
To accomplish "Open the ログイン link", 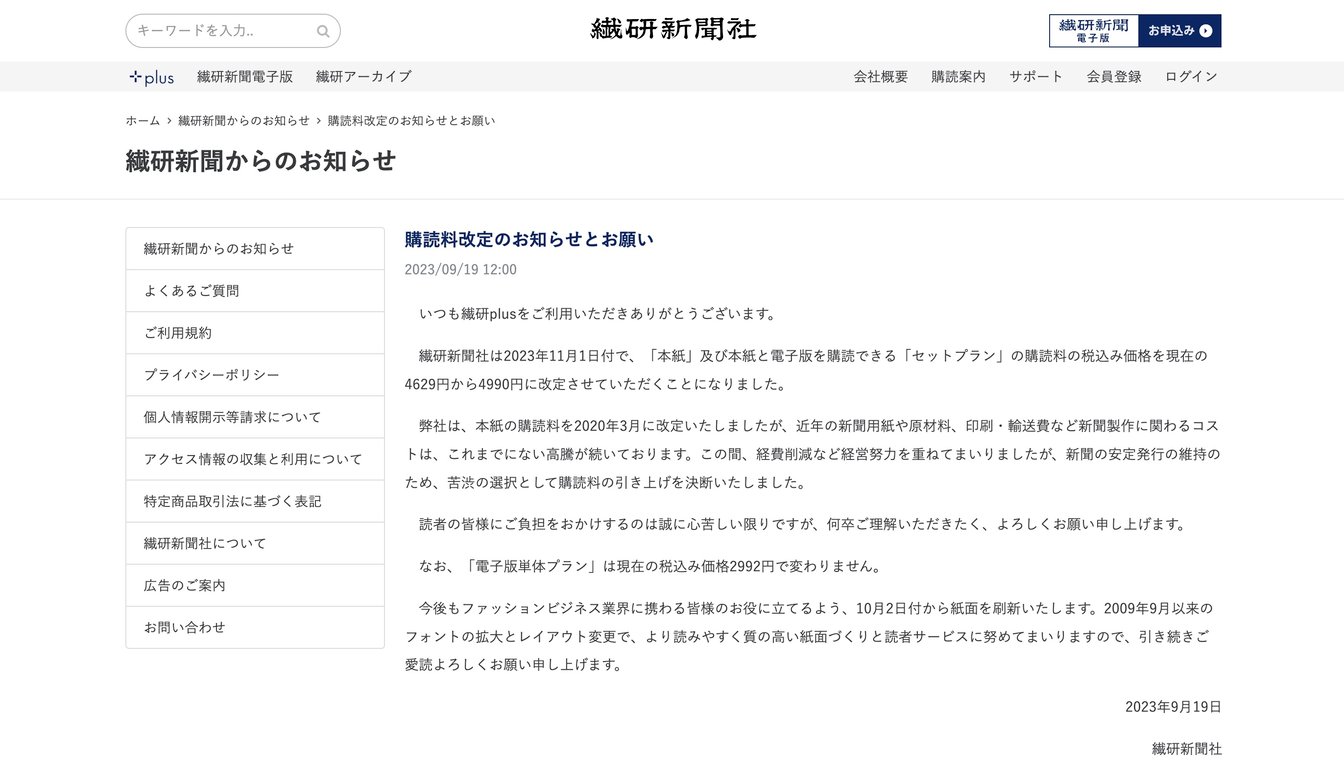I will pyautogui.click(x=1190, y=76).
